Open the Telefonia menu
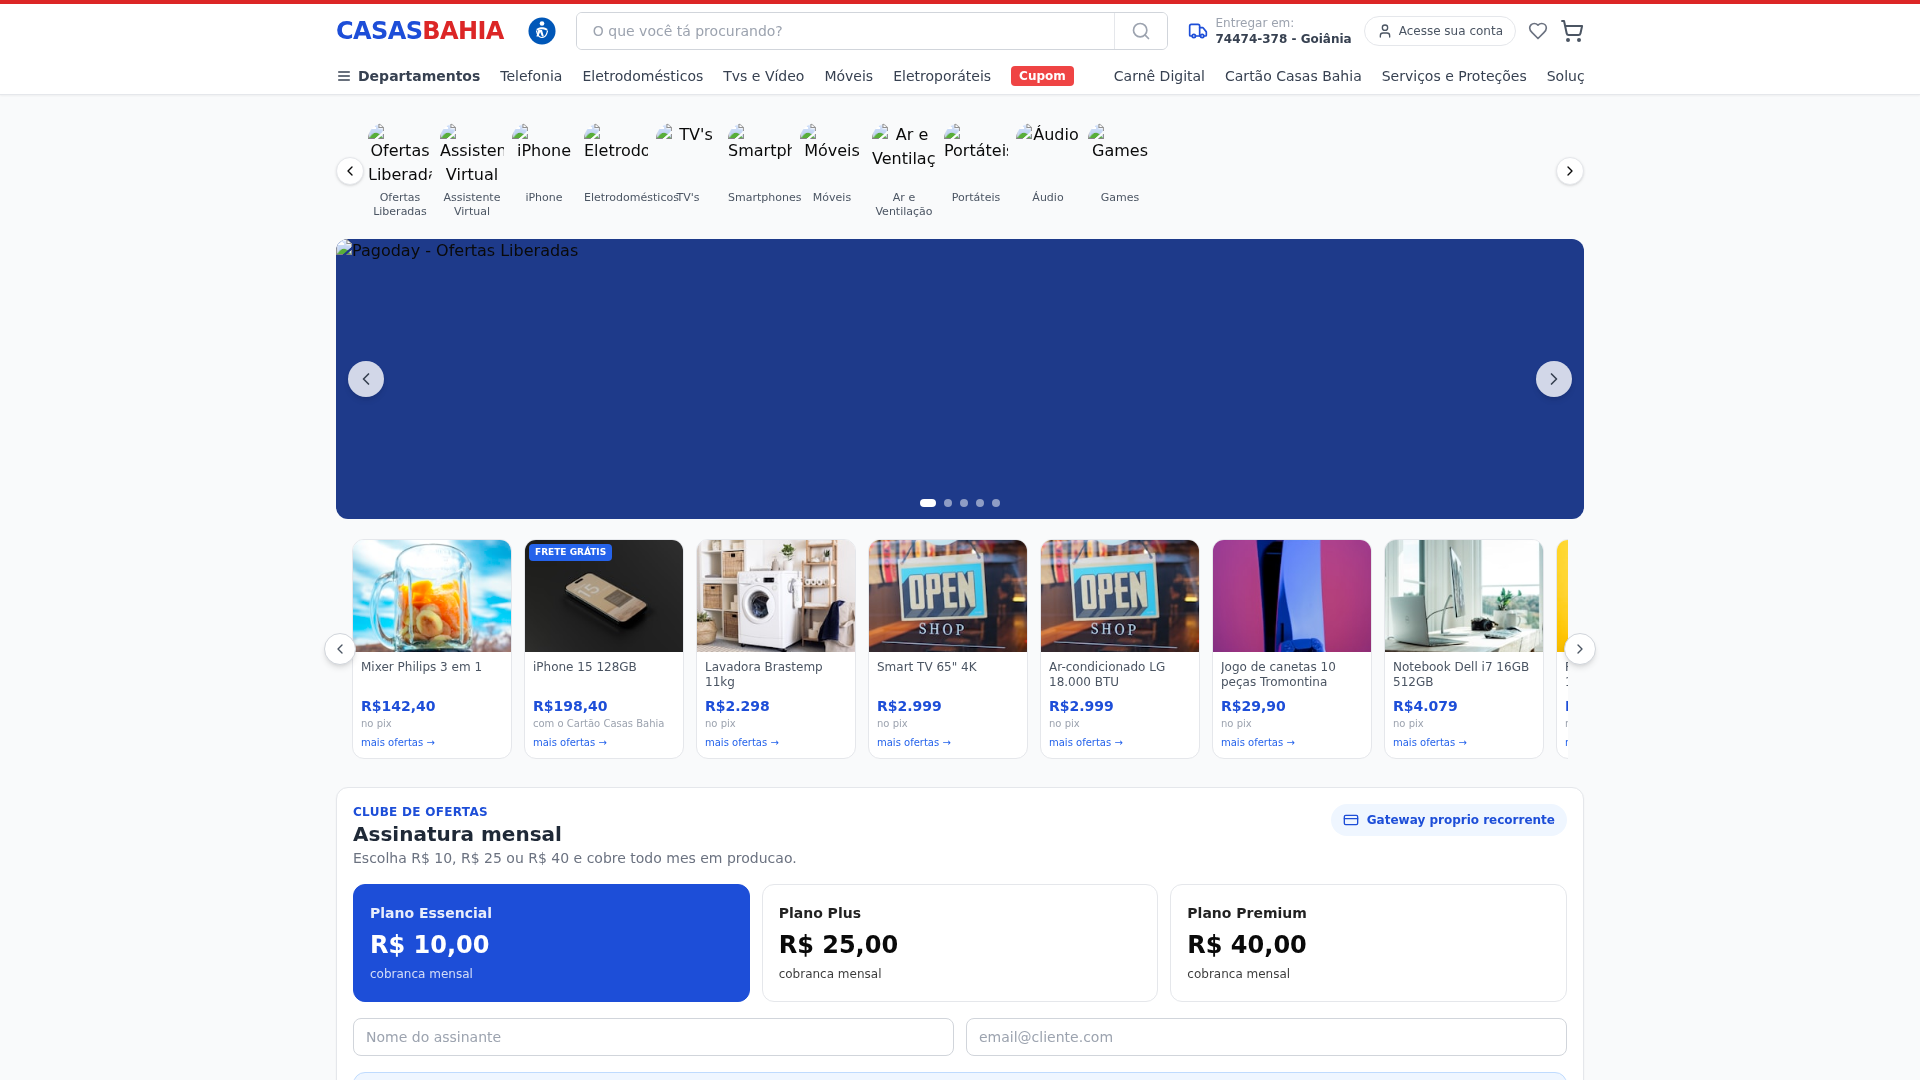The width and height of the screenshot is (1920, 1080). point(531,76)
